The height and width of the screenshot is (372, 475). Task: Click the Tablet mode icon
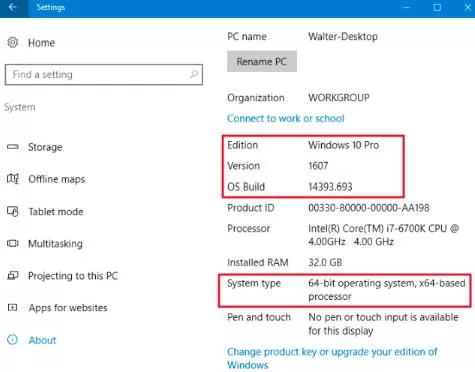[13, 211]
